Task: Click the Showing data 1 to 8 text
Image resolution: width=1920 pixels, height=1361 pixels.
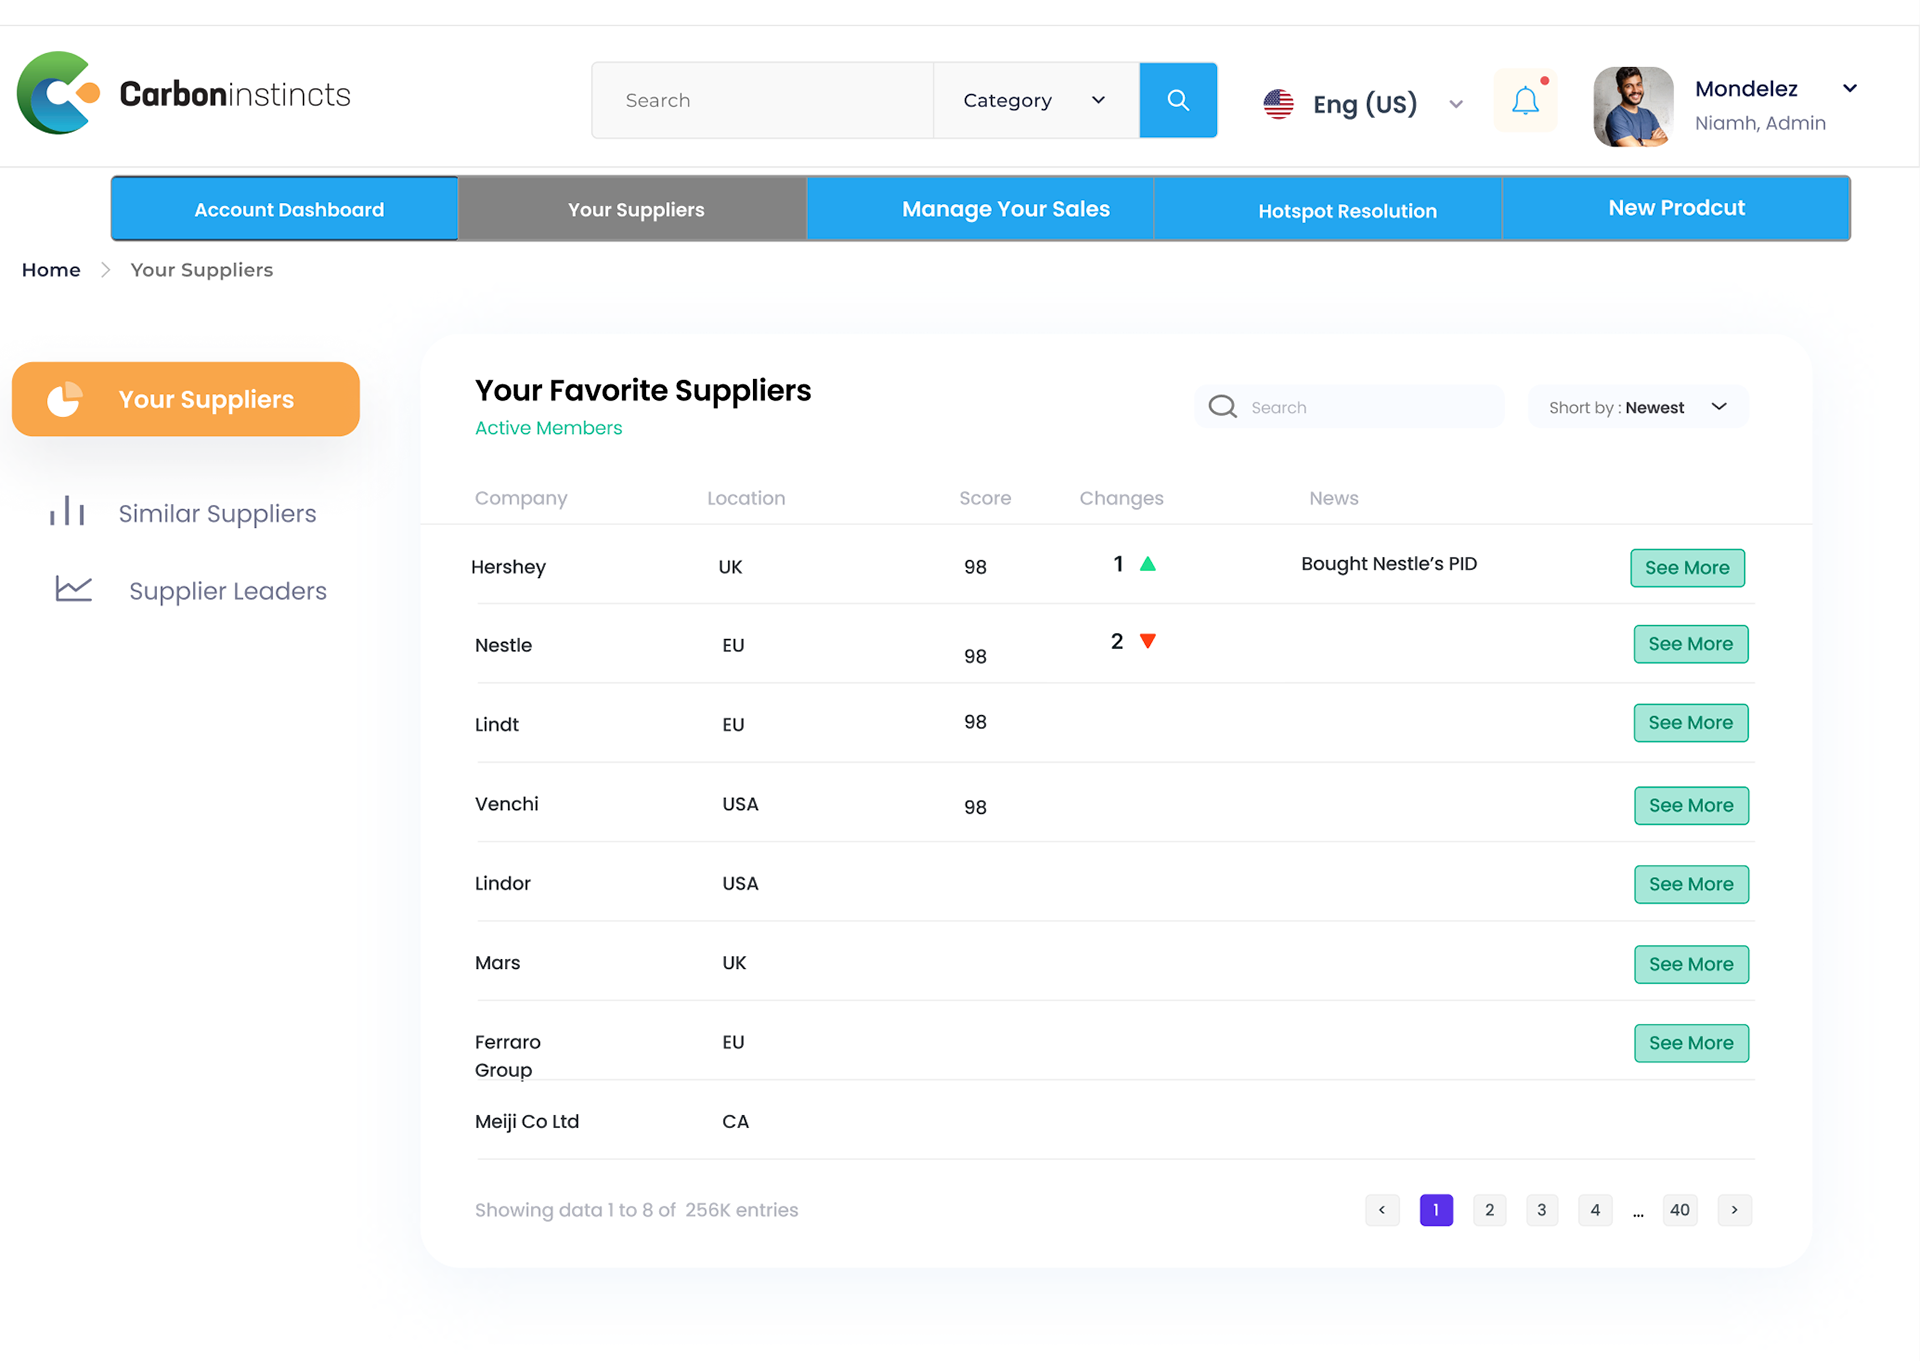Action: (x=636, y=1210)
